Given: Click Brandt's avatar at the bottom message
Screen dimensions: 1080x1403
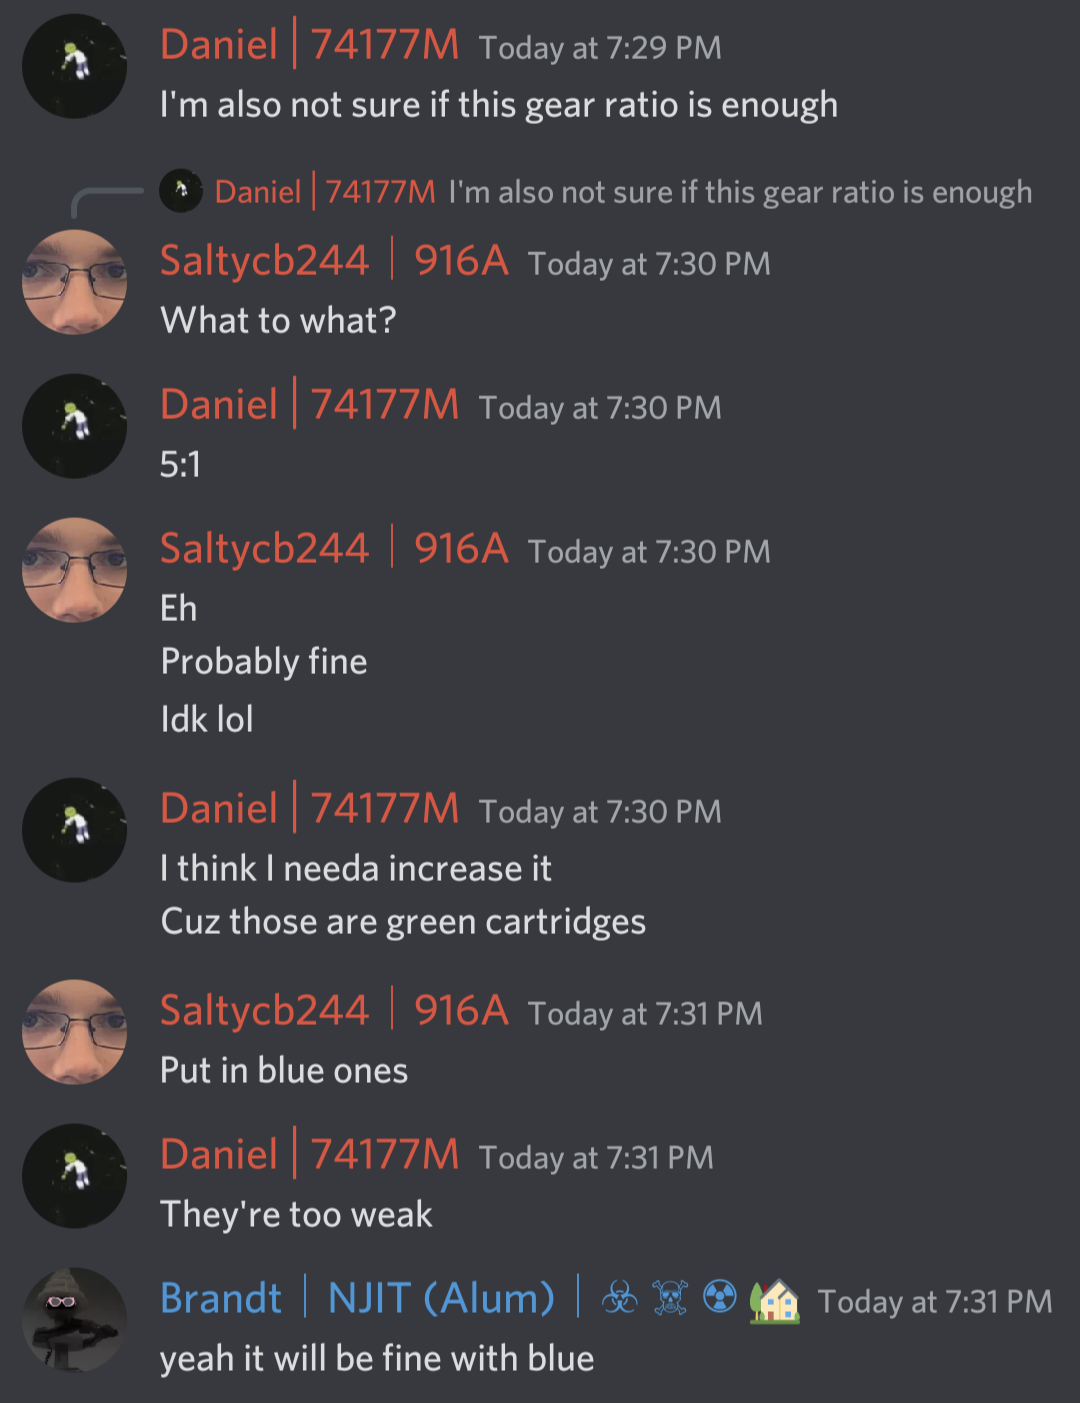Looking at the screenshot, I should point(75,1320).
